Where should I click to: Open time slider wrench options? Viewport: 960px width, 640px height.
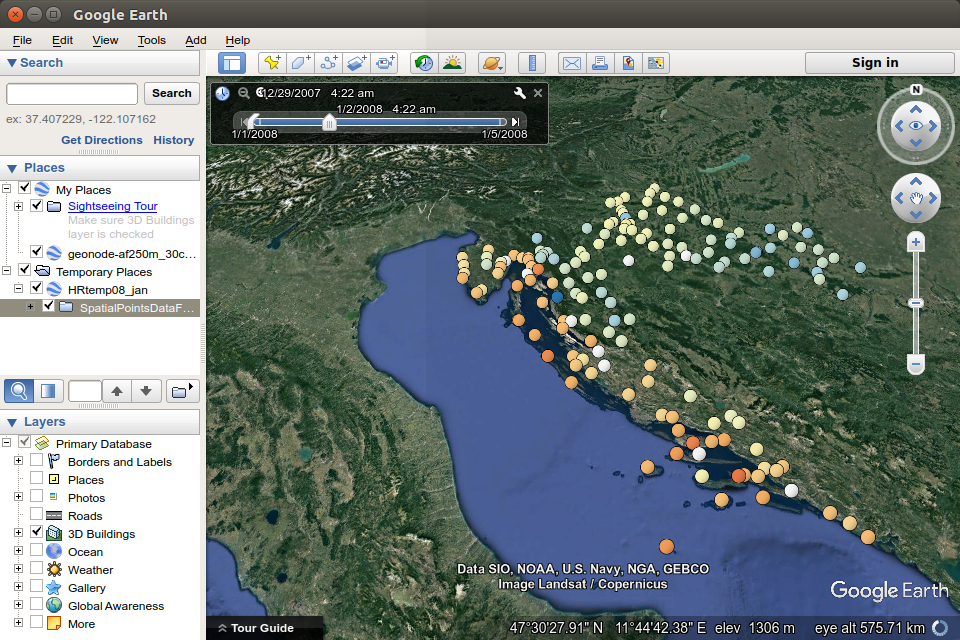point(519,93)
